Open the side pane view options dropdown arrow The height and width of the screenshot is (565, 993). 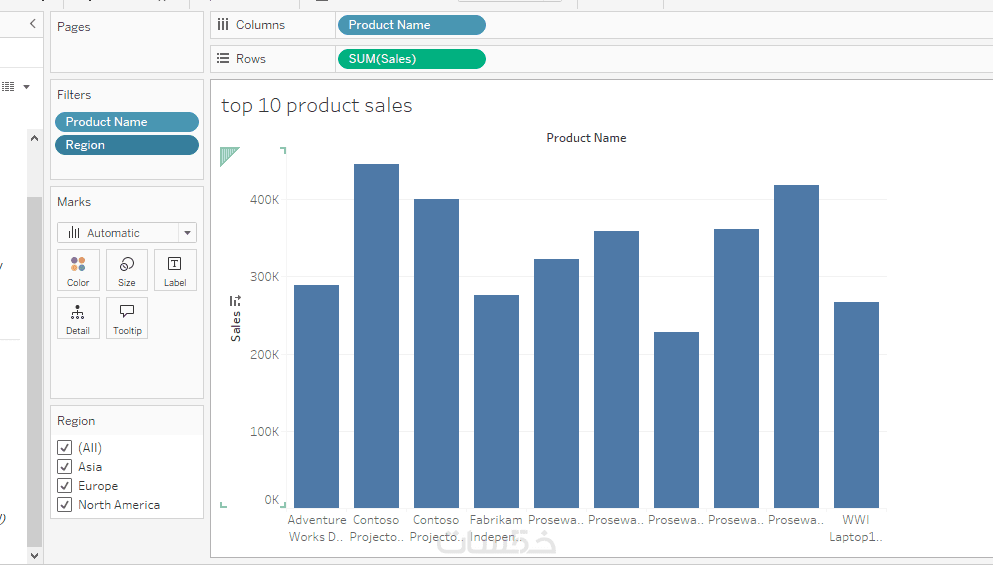27,87
